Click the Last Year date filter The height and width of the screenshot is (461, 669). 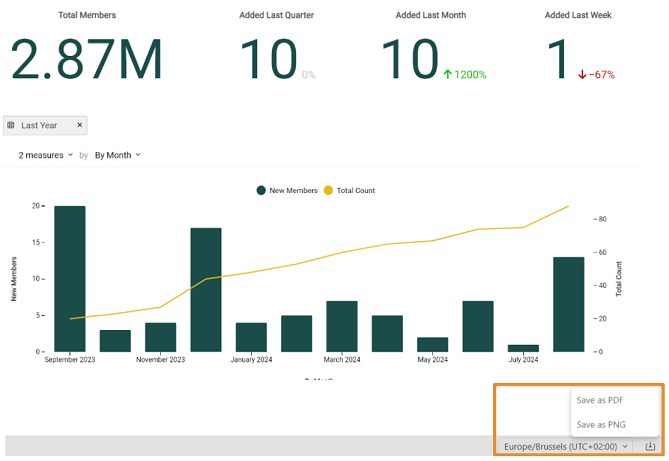pos(42,126)
